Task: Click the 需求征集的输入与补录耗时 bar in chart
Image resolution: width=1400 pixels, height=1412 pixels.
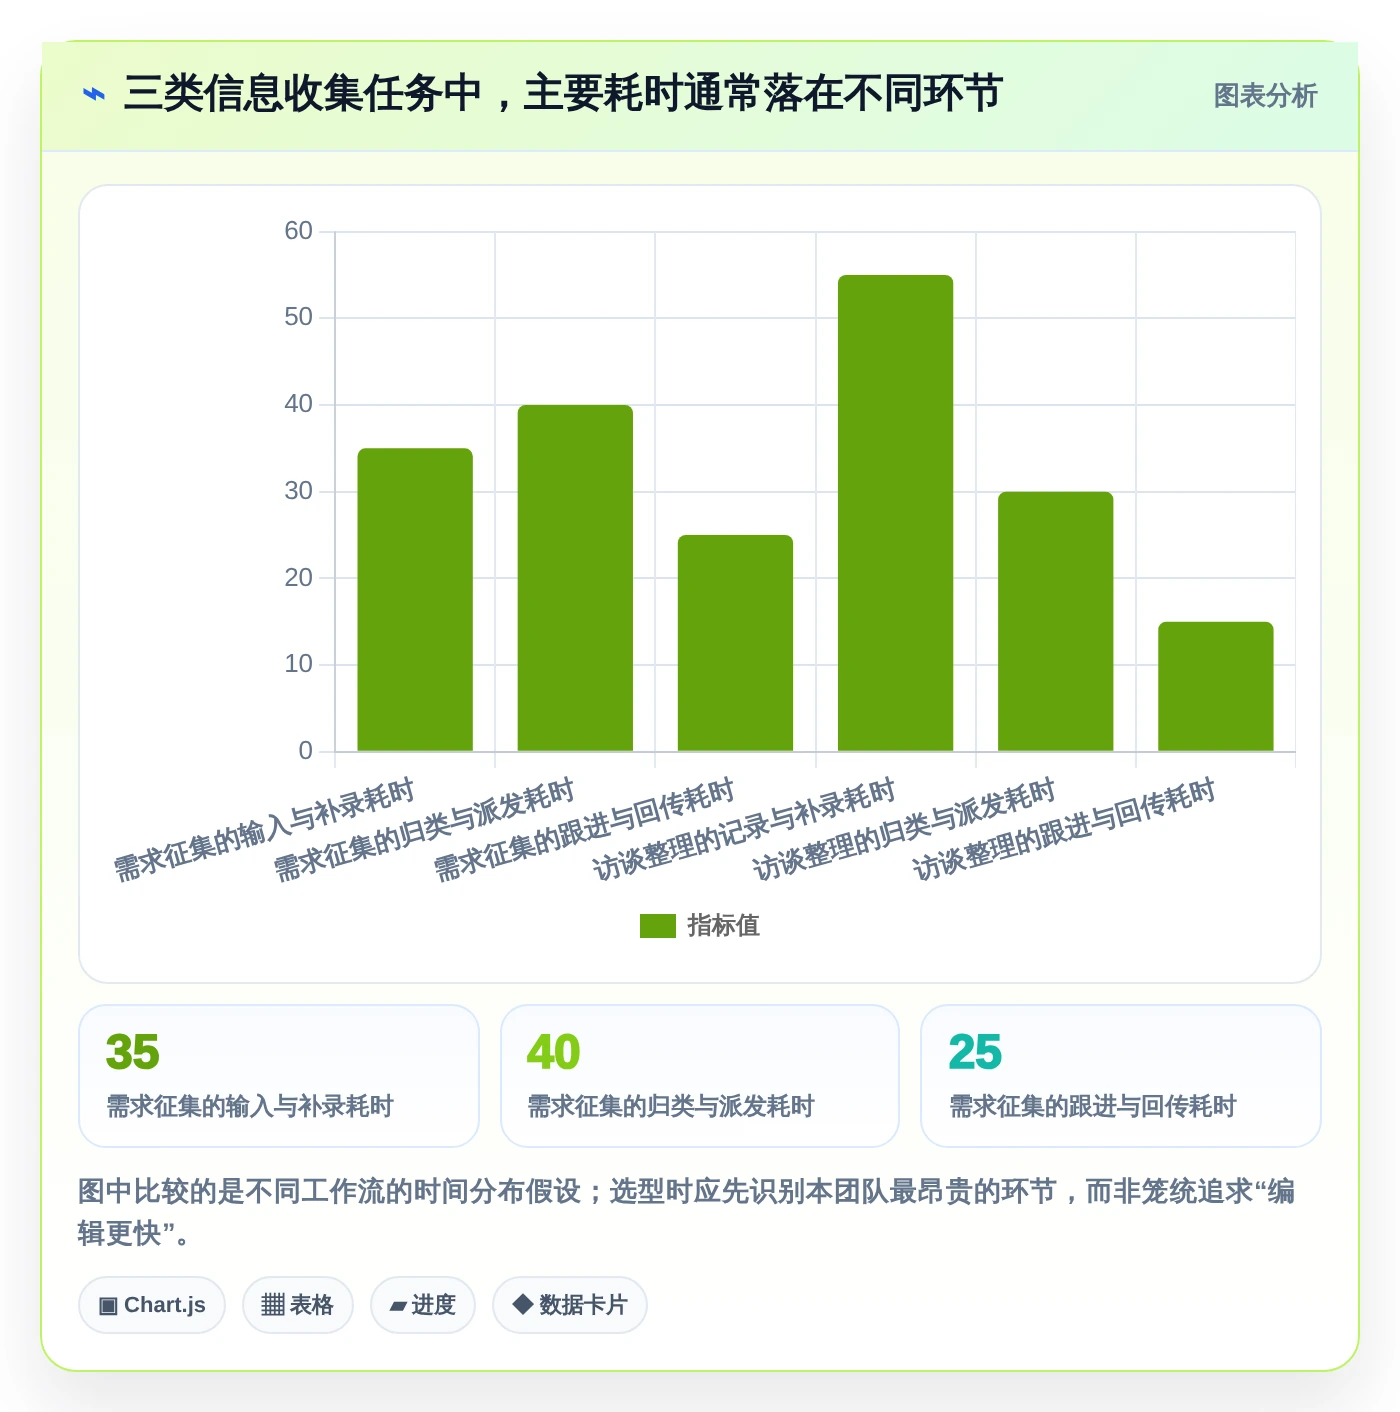Action: tap(415, 600)
